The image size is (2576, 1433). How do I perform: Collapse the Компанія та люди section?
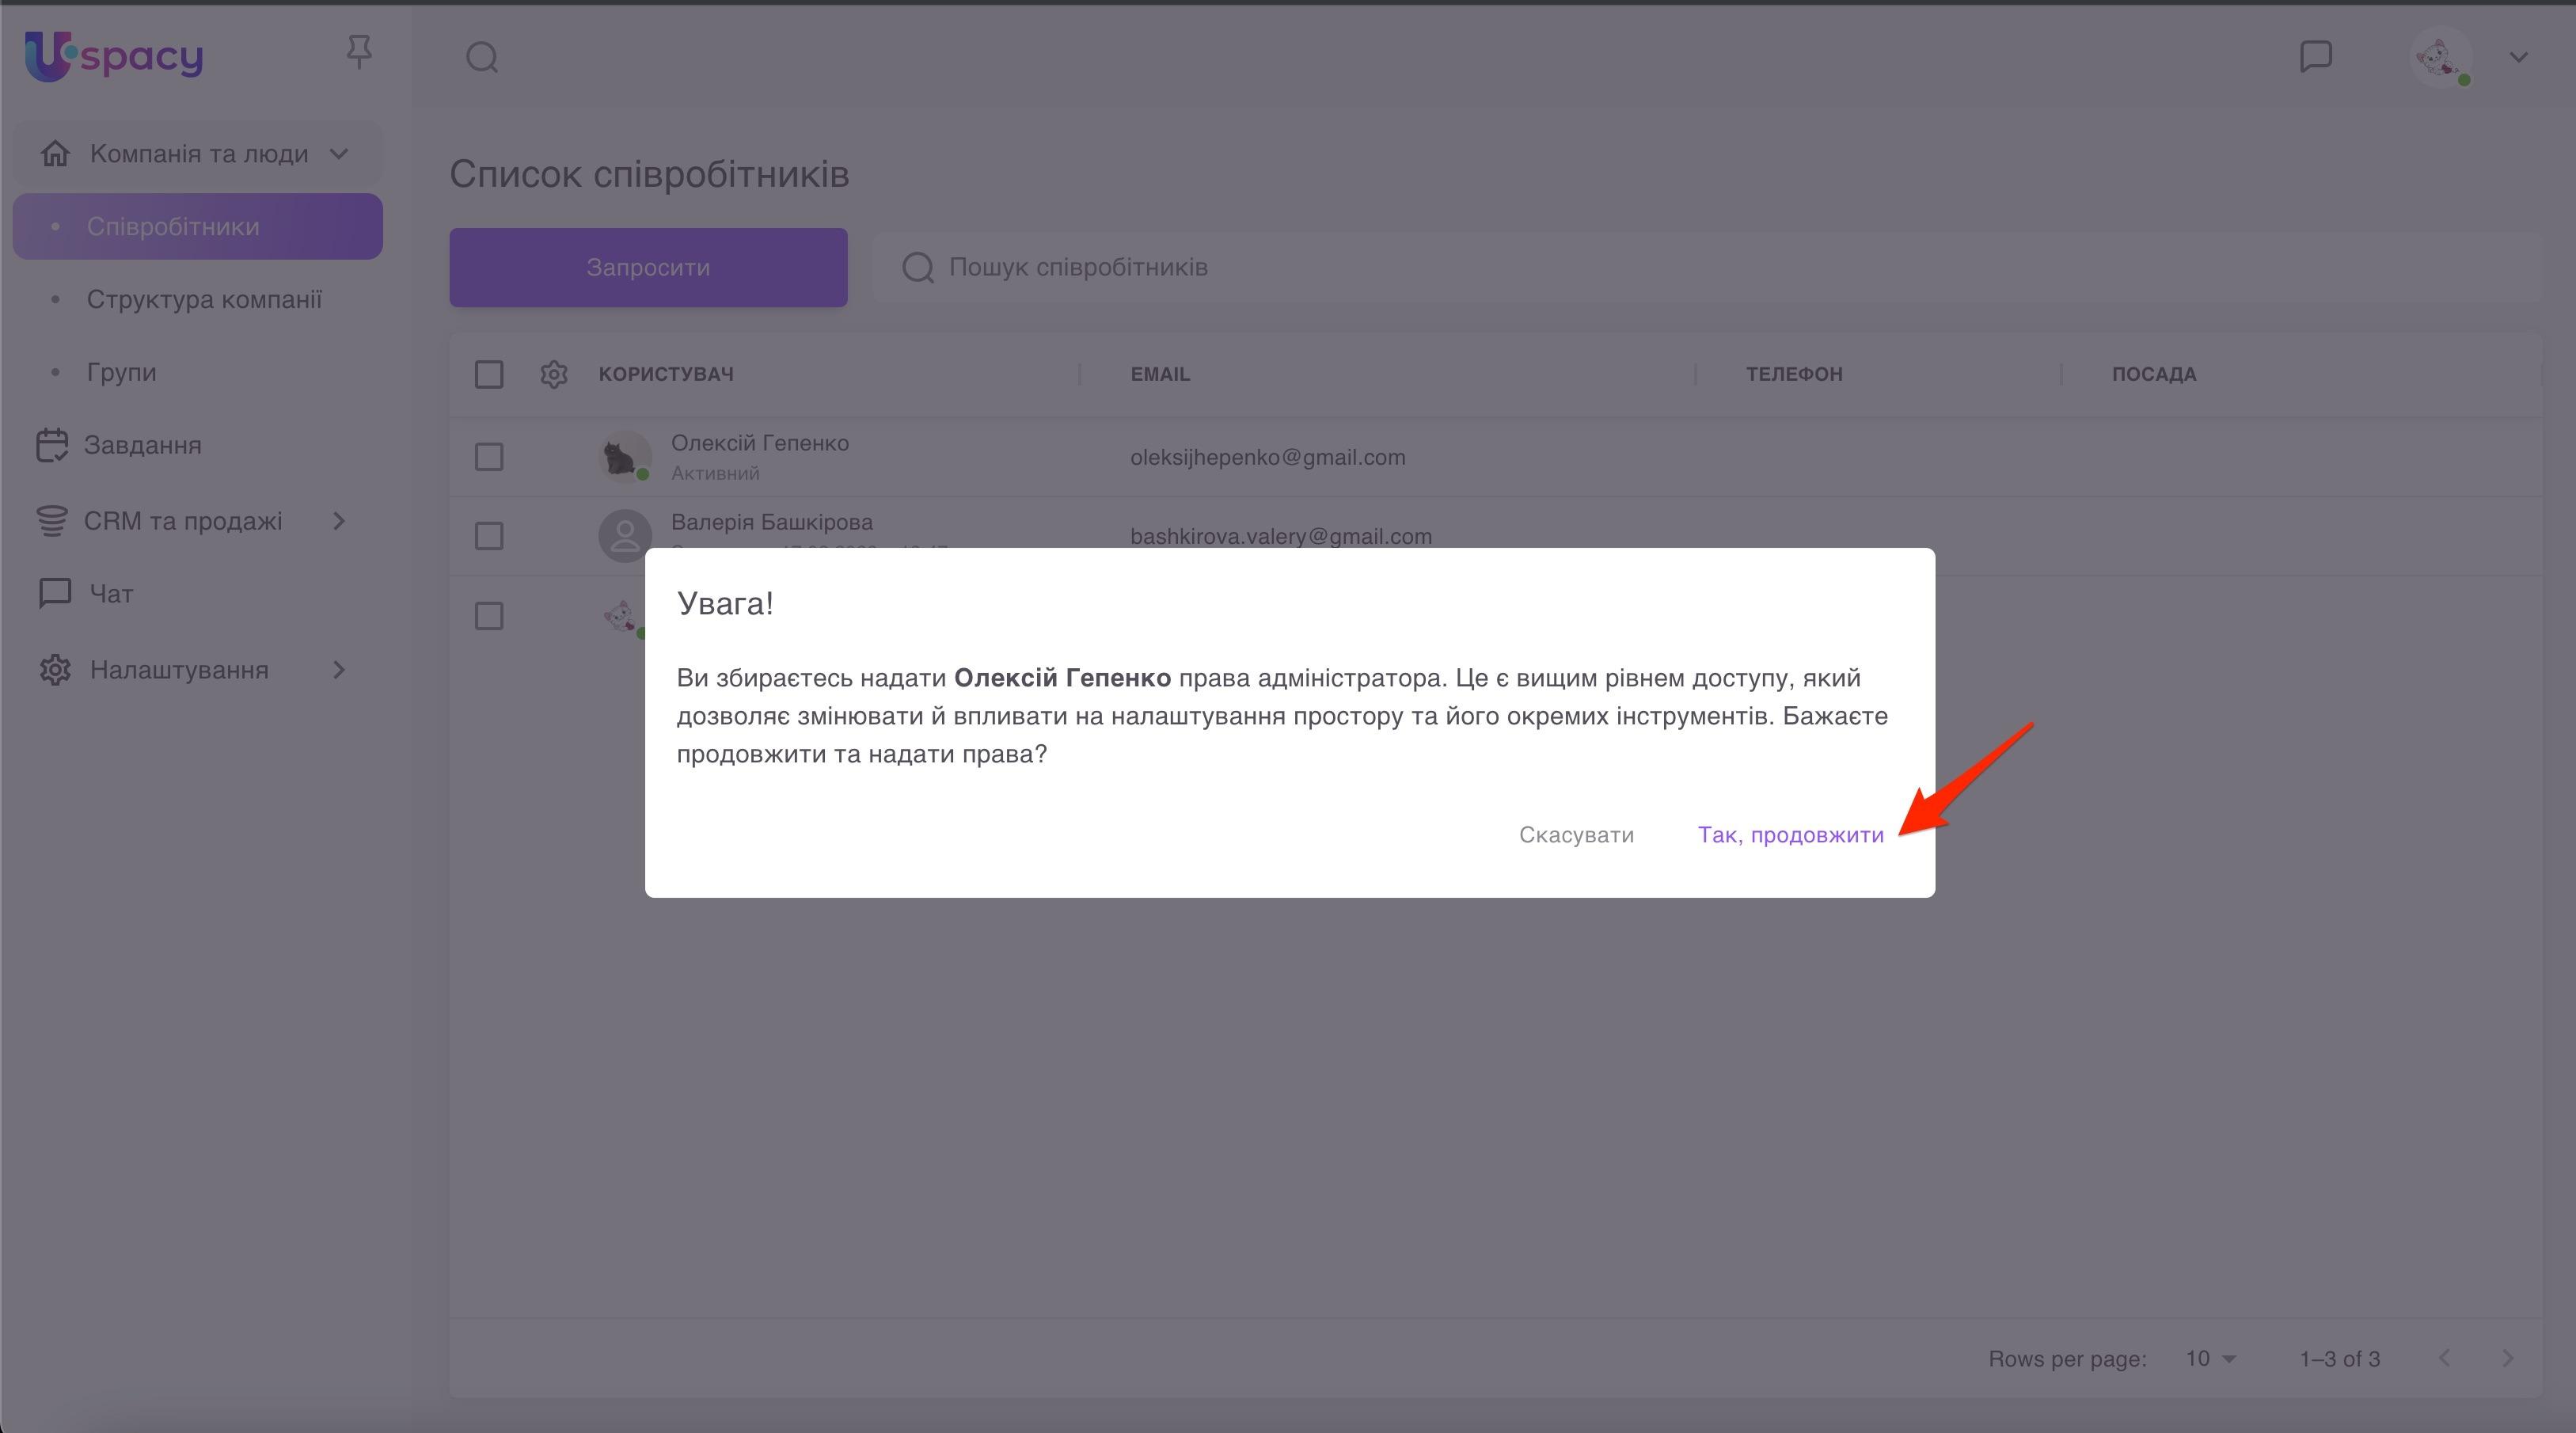pyautogui.click(x=198, y=154)
